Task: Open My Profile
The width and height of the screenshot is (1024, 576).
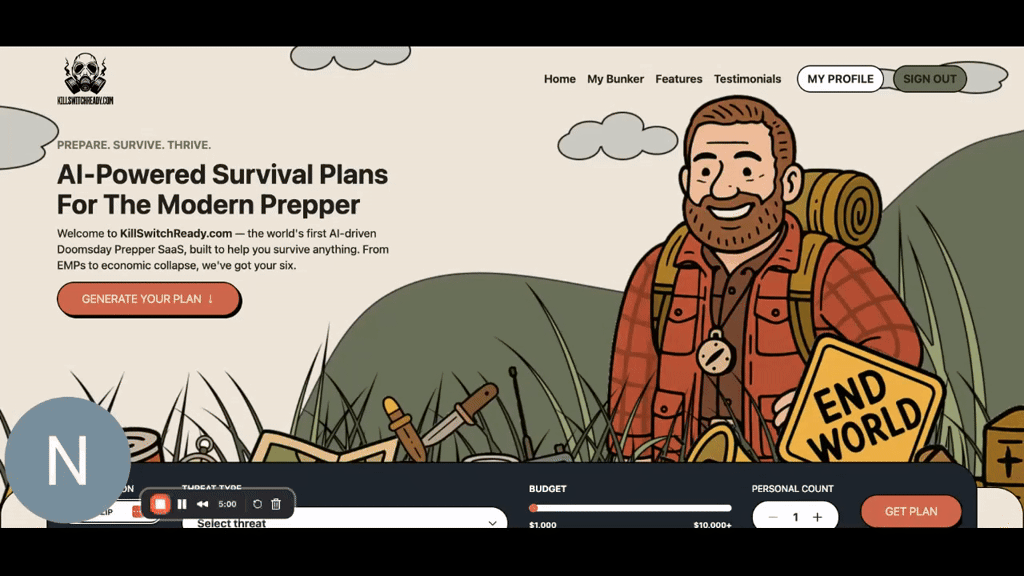Action: 840,79
